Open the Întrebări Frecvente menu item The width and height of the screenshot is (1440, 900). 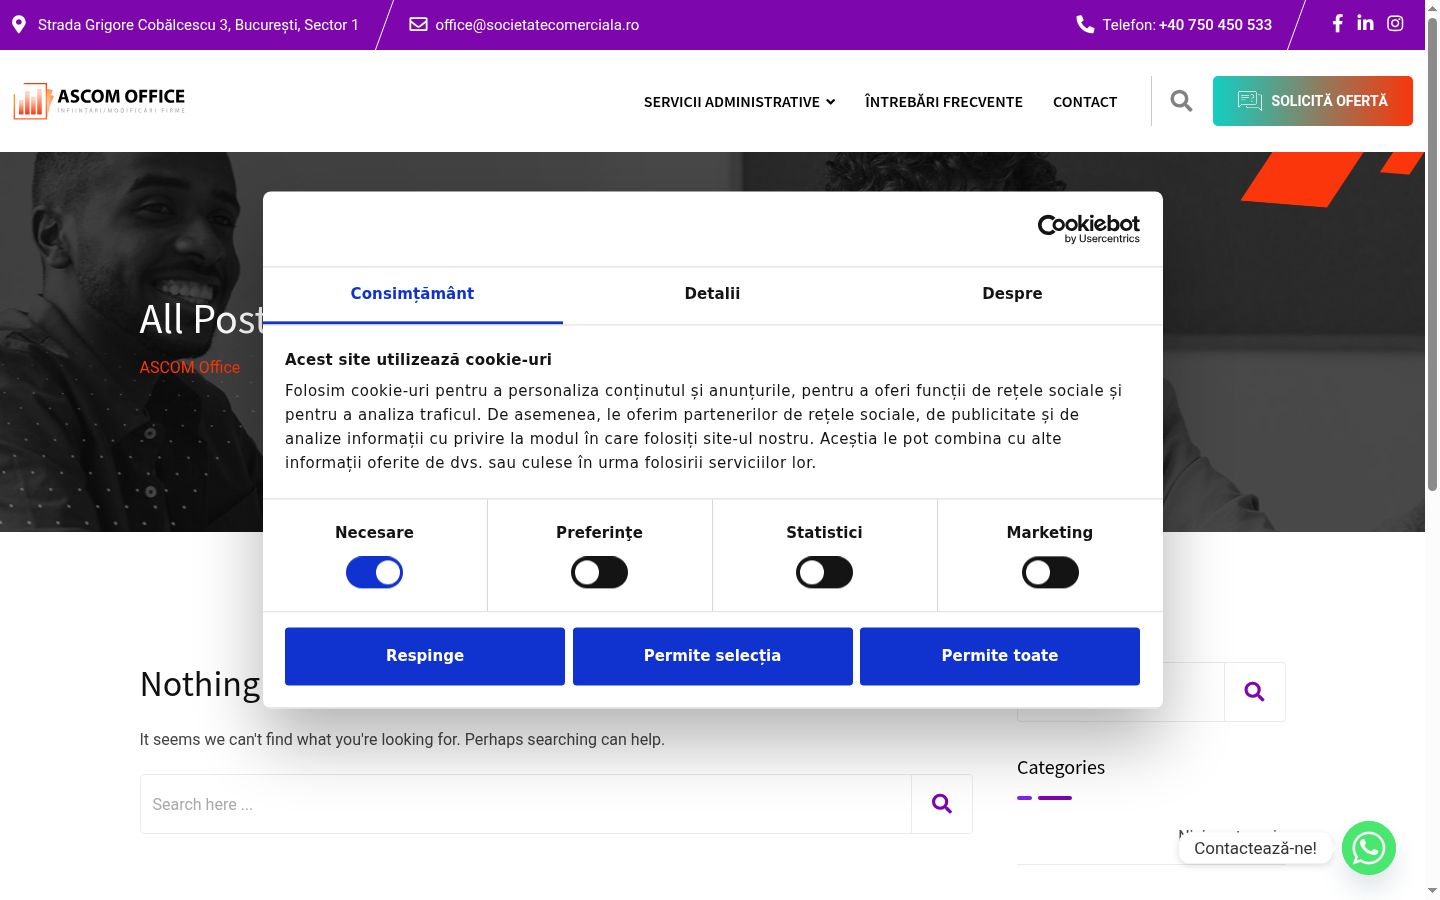click(943, 102)
